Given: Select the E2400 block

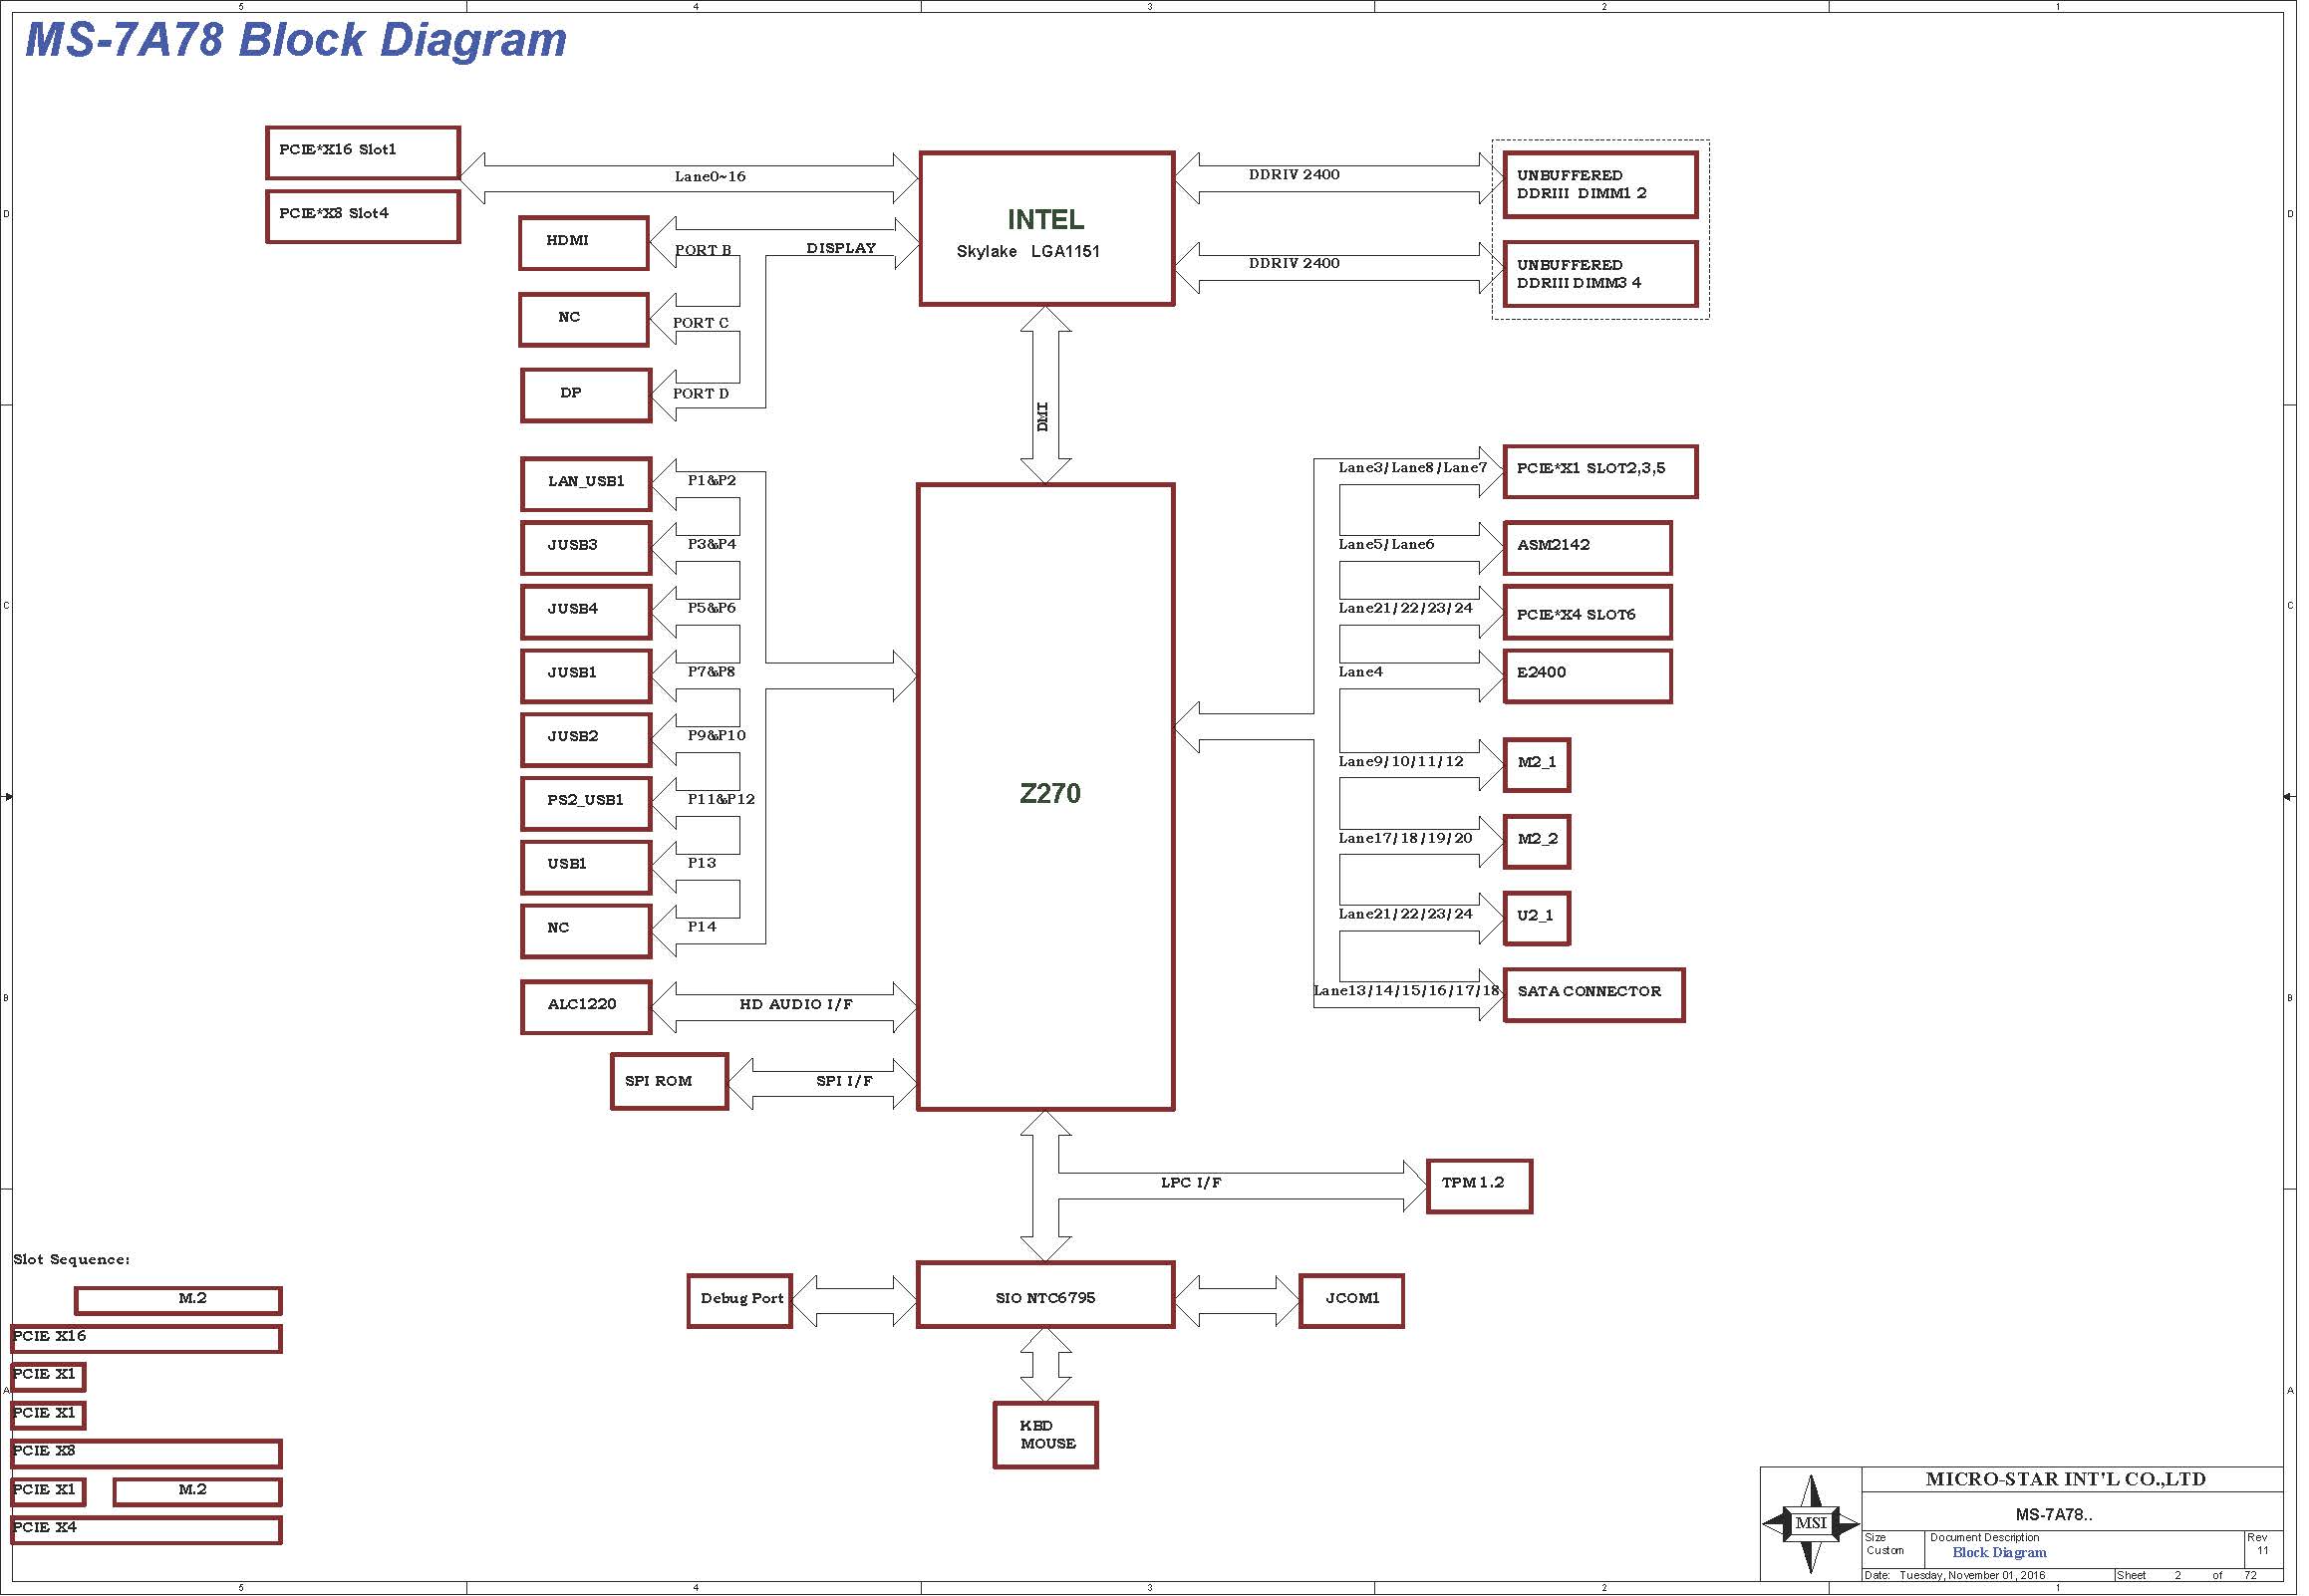Looking at the screenshot, I should [1589, 677].
